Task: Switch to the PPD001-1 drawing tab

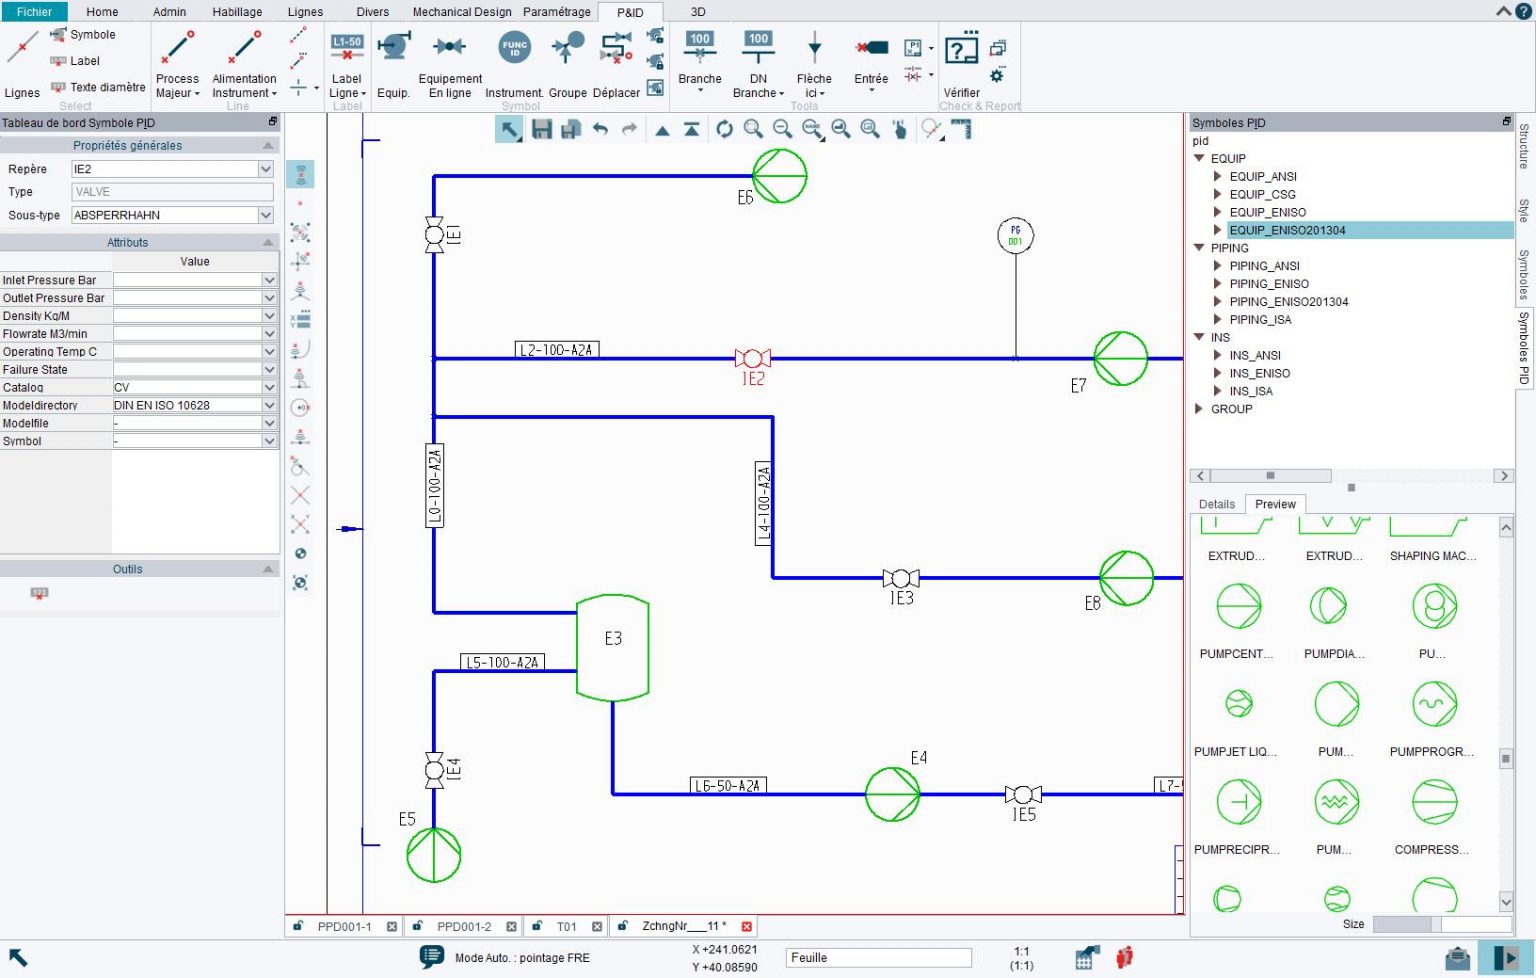Action: pos(344,926)
